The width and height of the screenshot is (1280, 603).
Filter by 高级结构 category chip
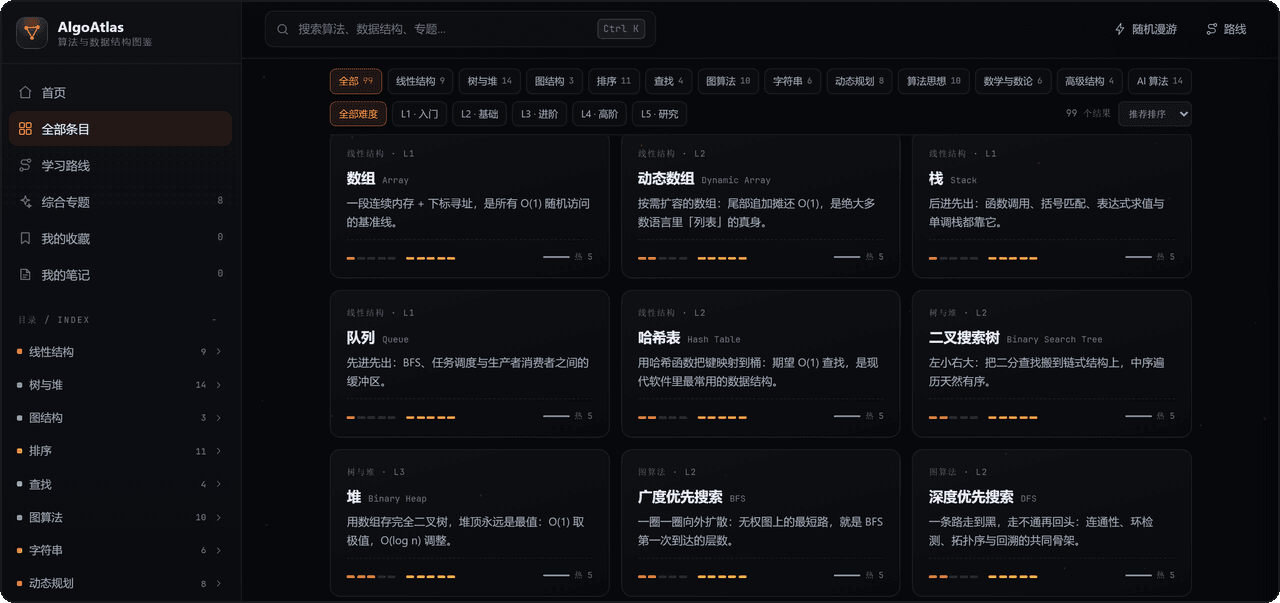1090,81
